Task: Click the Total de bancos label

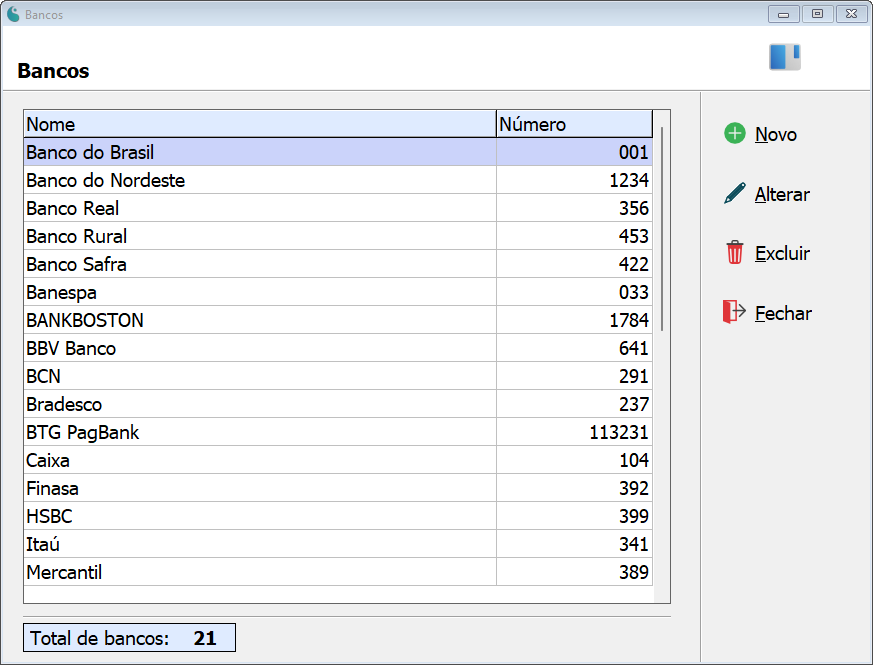Action: pyautogui.click(x=99, y=638)
